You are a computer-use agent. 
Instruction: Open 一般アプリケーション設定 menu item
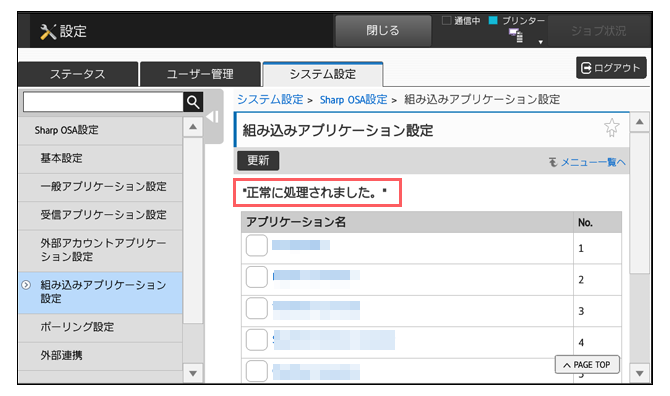tap(100, 187)
